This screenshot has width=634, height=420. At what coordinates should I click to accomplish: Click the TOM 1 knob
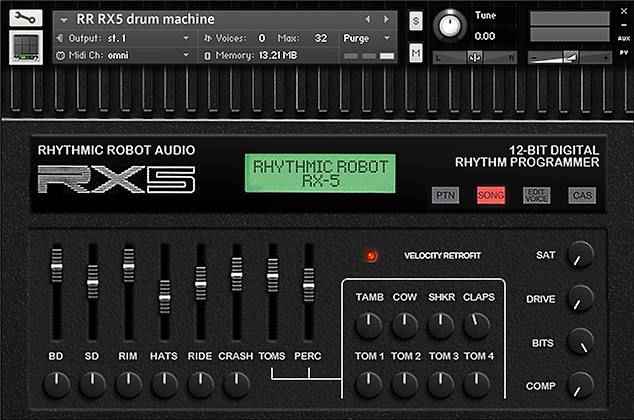[x=369, y=385]
